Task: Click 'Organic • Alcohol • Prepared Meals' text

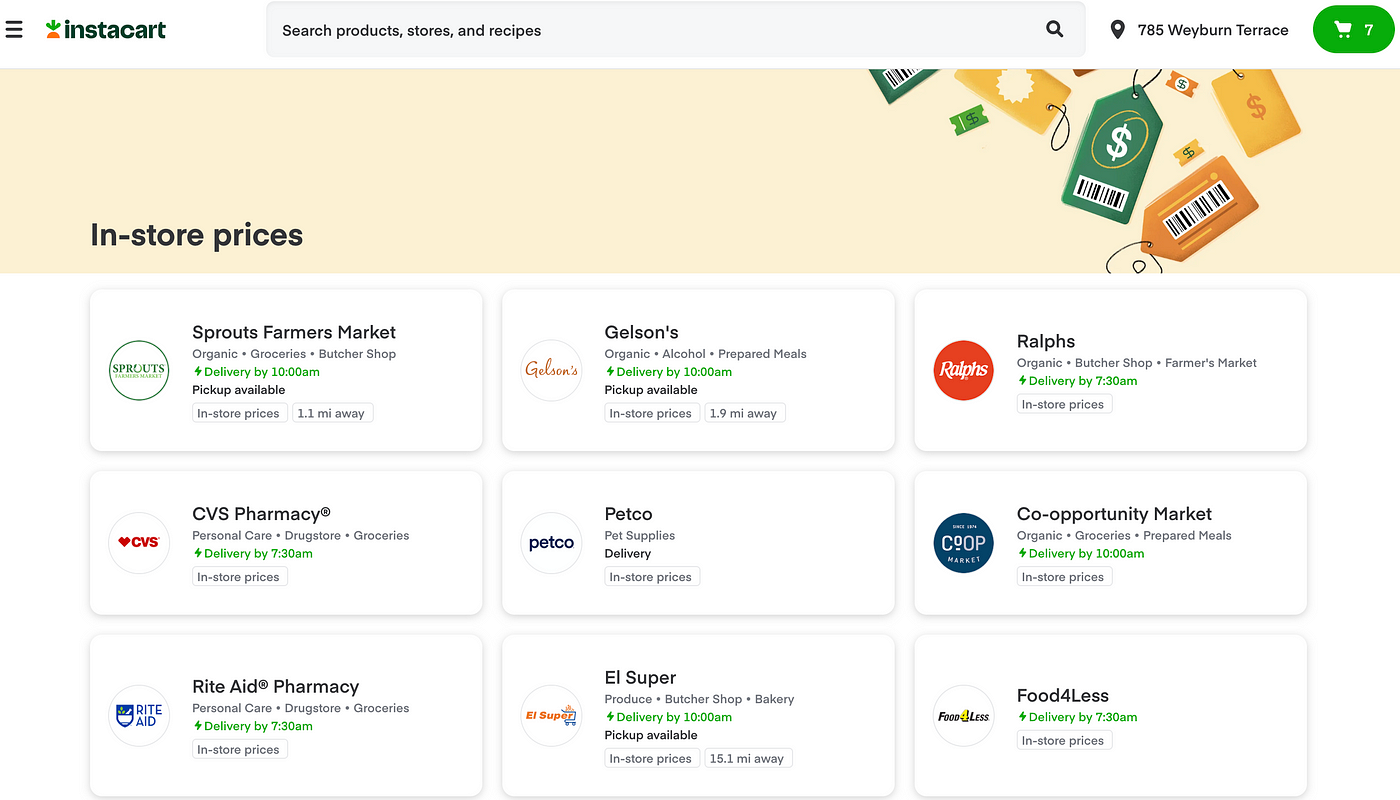Action: point(705,354)
